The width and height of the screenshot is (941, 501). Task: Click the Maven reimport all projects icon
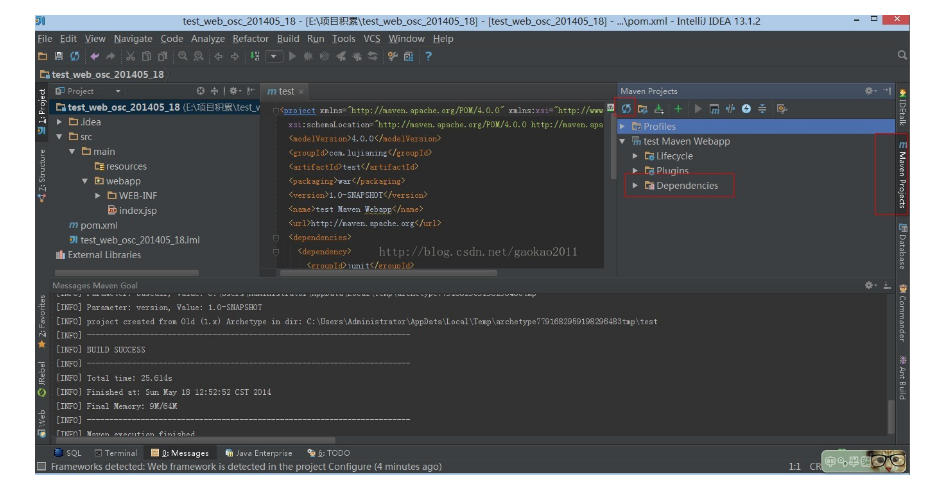(627, 108)
